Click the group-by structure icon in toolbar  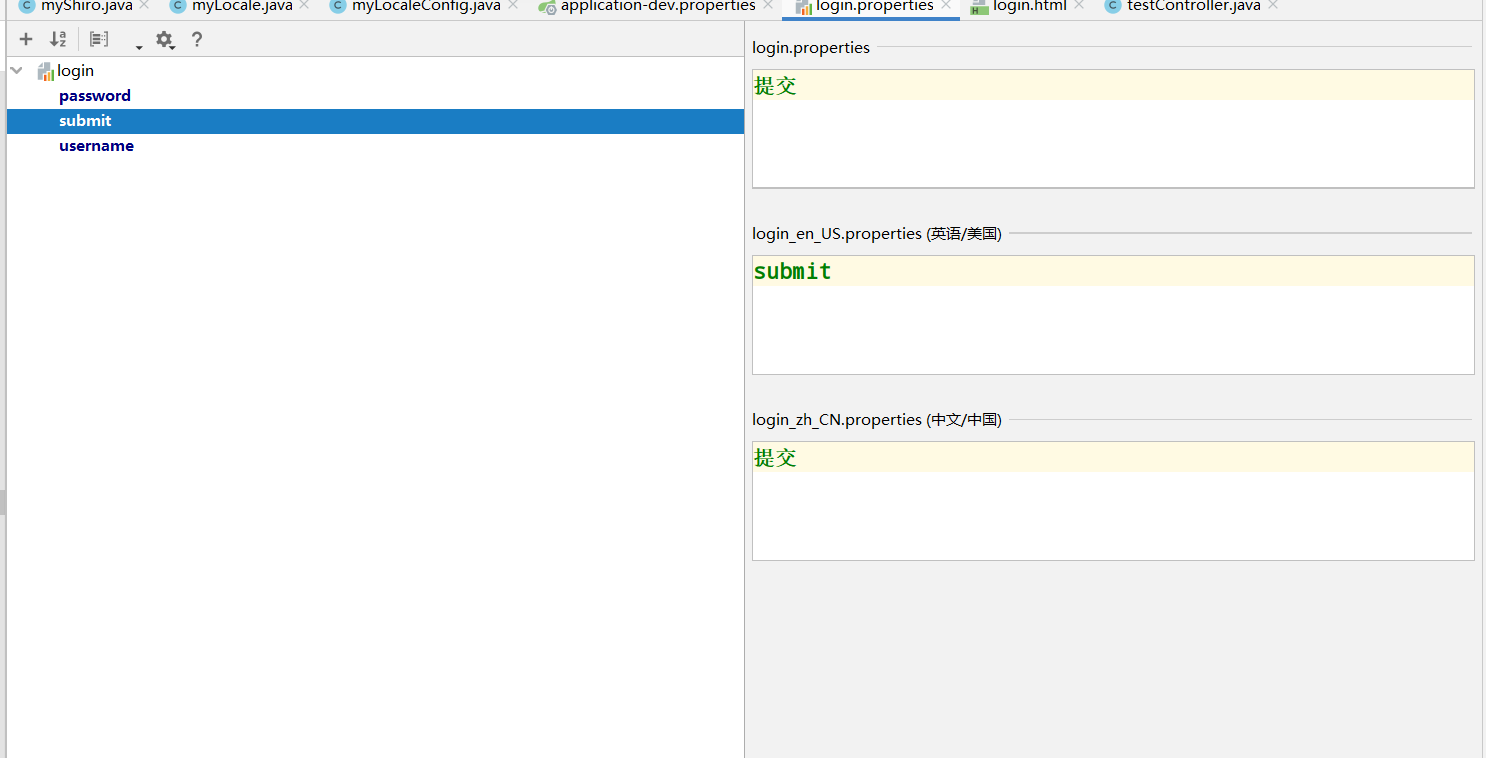(98, 39)
